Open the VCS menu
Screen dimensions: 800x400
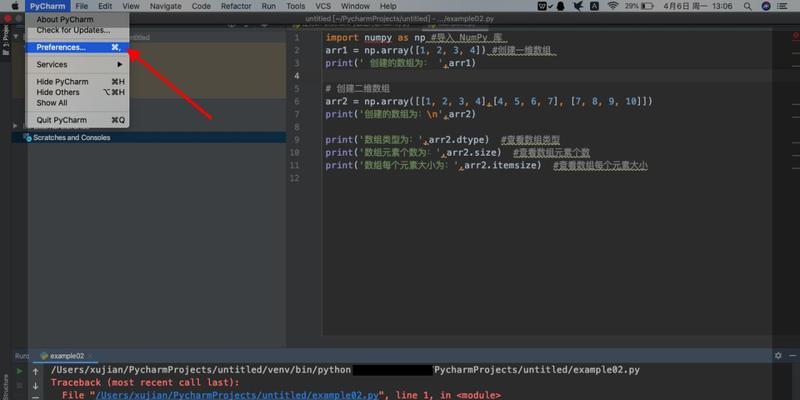tap(322, 6)
